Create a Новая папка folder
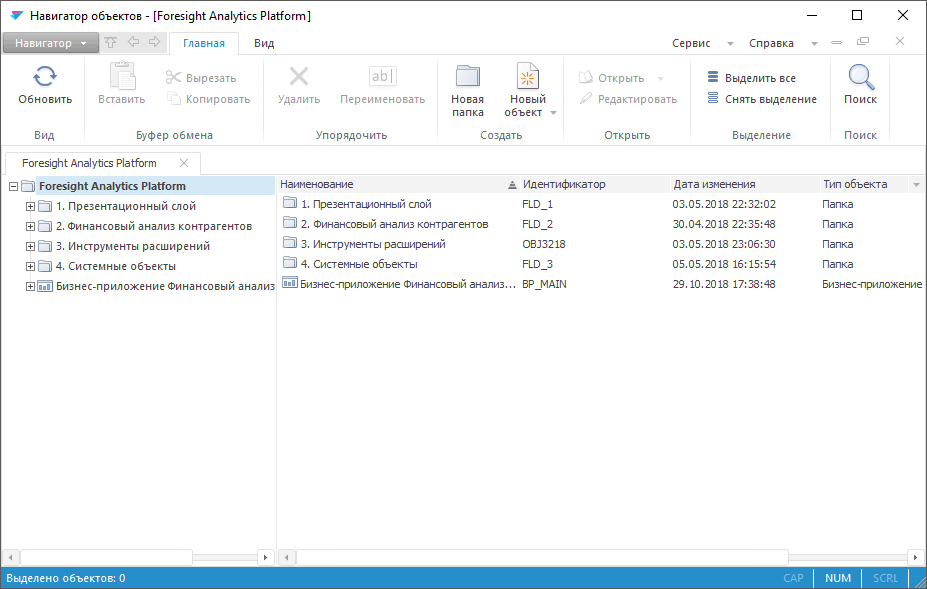Viewport: 927px width, 589px height. point(468,91)
